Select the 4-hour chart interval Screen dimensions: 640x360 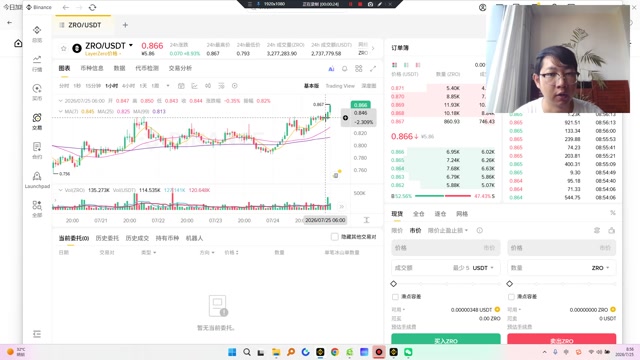129,86
